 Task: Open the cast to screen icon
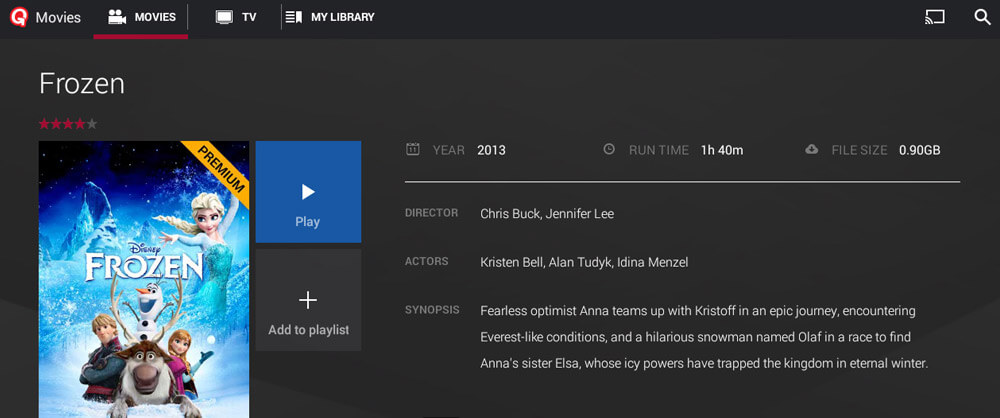pos(934,17)
